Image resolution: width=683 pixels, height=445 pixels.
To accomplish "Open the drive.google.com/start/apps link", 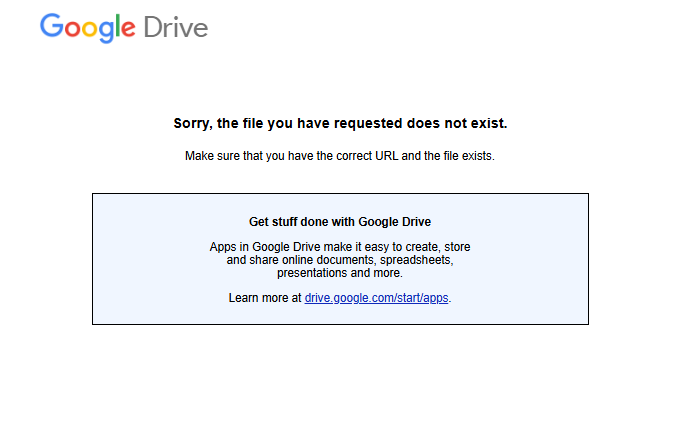I will (x=376, y=298).
